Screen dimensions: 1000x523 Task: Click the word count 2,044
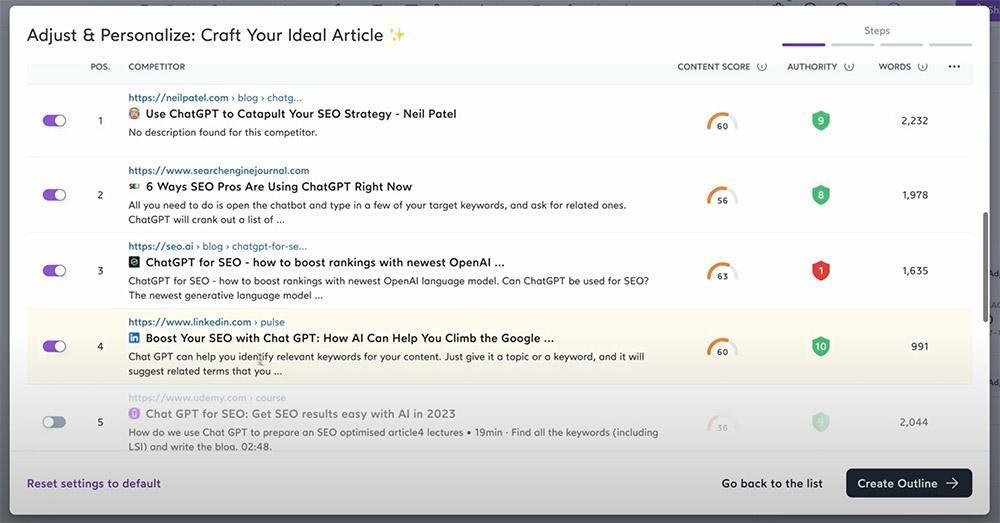(x=914, y=422)
